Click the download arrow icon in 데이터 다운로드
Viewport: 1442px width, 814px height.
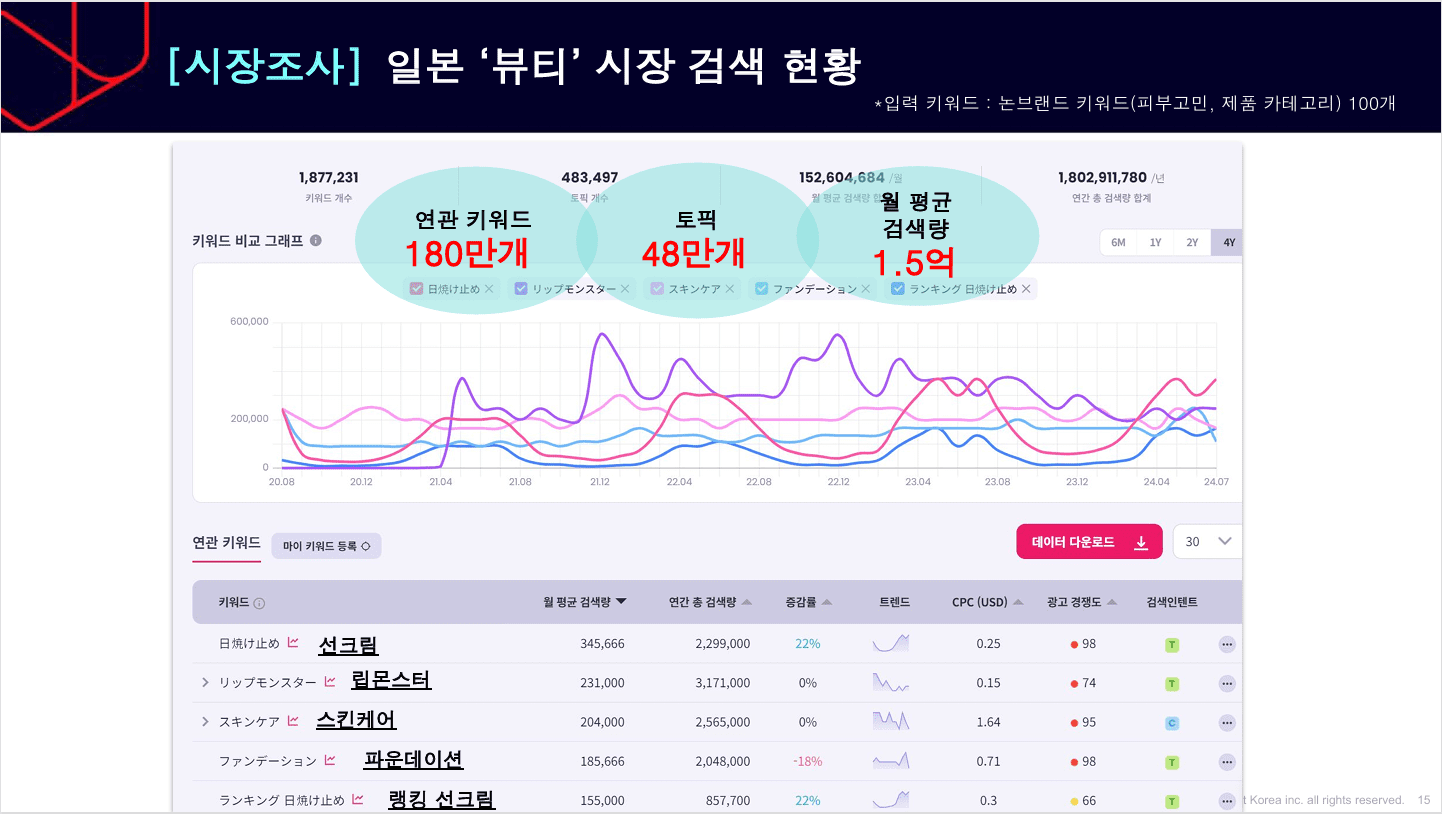pyautogui.click(x=1141, y=542)
